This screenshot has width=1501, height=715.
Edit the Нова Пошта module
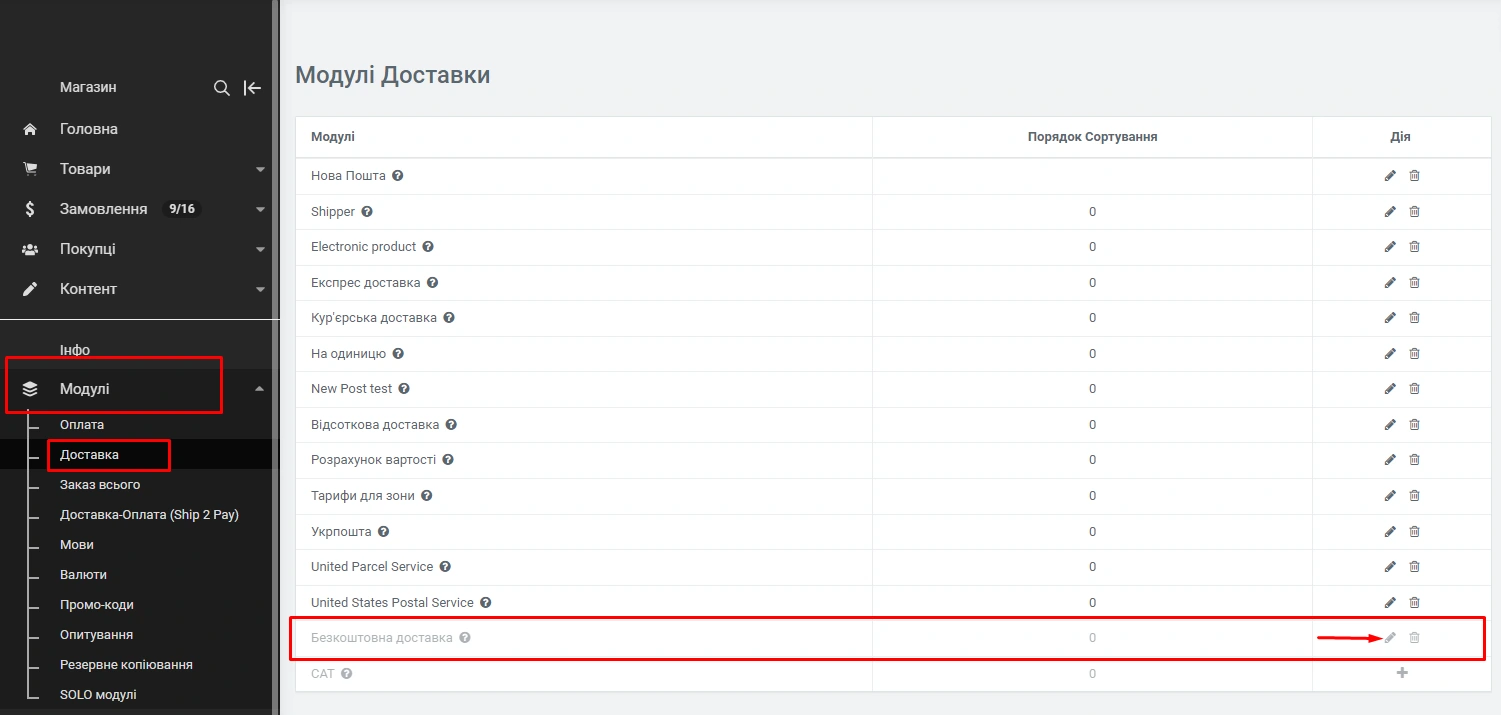click(1390, 176)
